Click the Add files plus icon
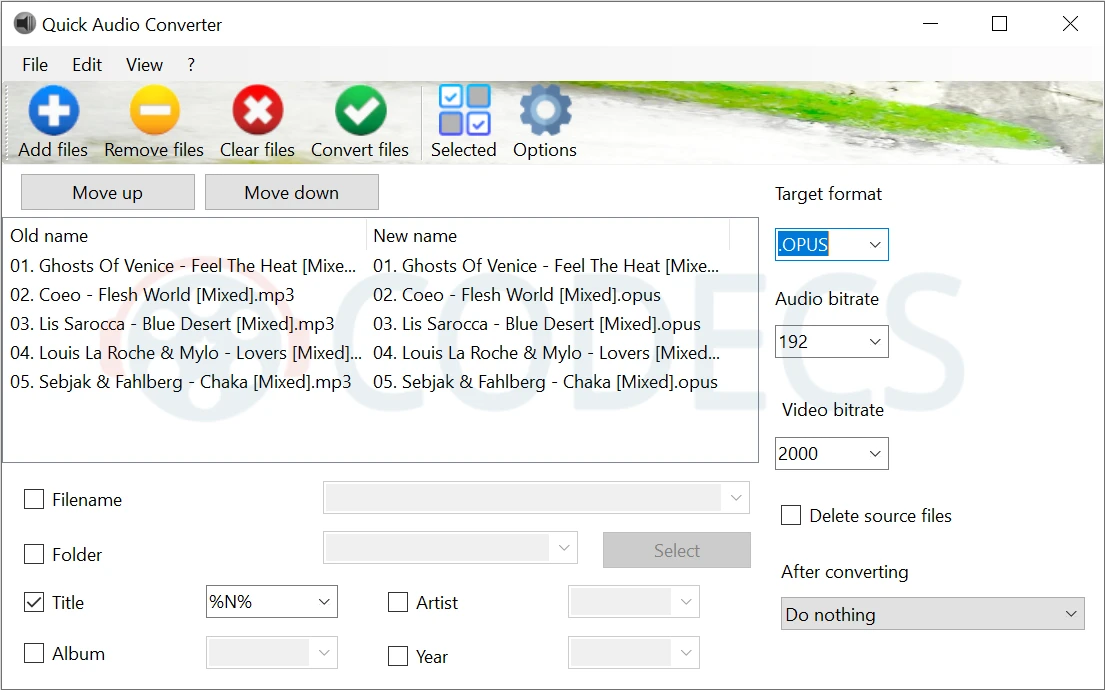Screen dimensions: 1105x690 [x=53, y=111]
